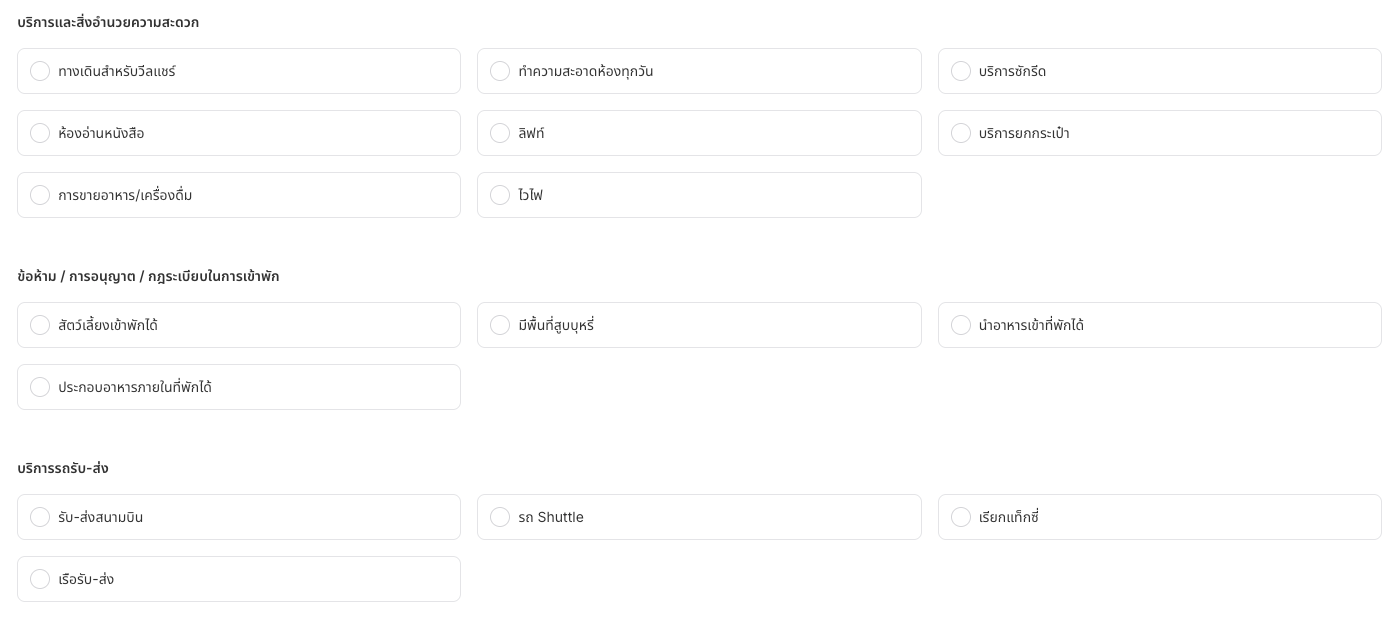This screenshot has width=1398, height=618.
Task: Enable นำอาหารเข้าที่พักได้ rule
Action: (x=961, y=325)
